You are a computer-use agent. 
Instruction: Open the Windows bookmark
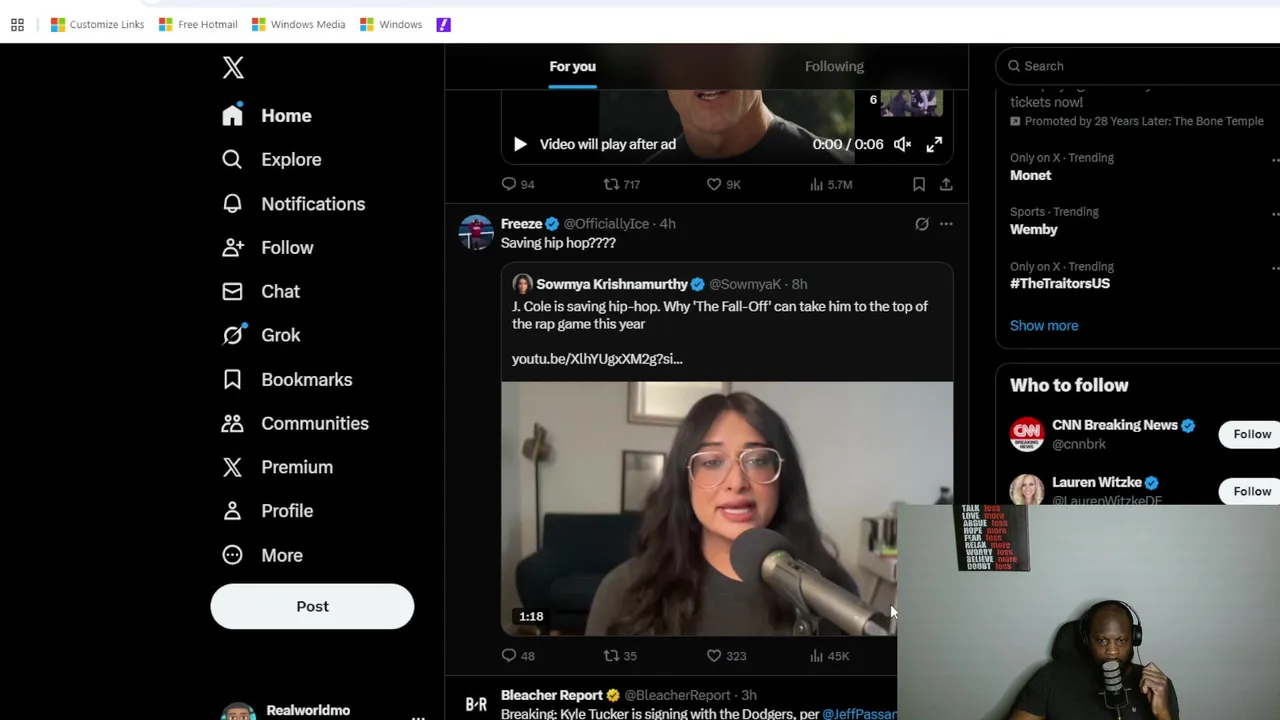[391, 24]
